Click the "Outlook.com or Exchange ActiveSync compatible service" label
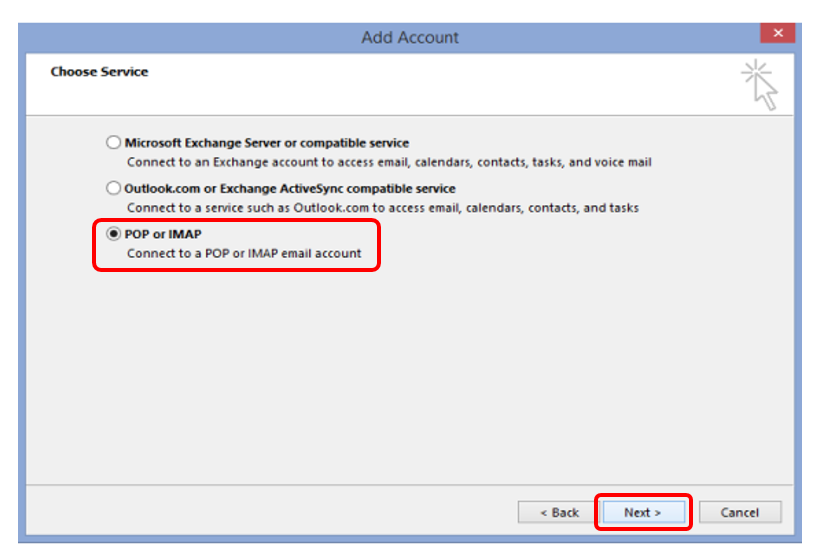813x552 pixels. [x=290, y=188]
